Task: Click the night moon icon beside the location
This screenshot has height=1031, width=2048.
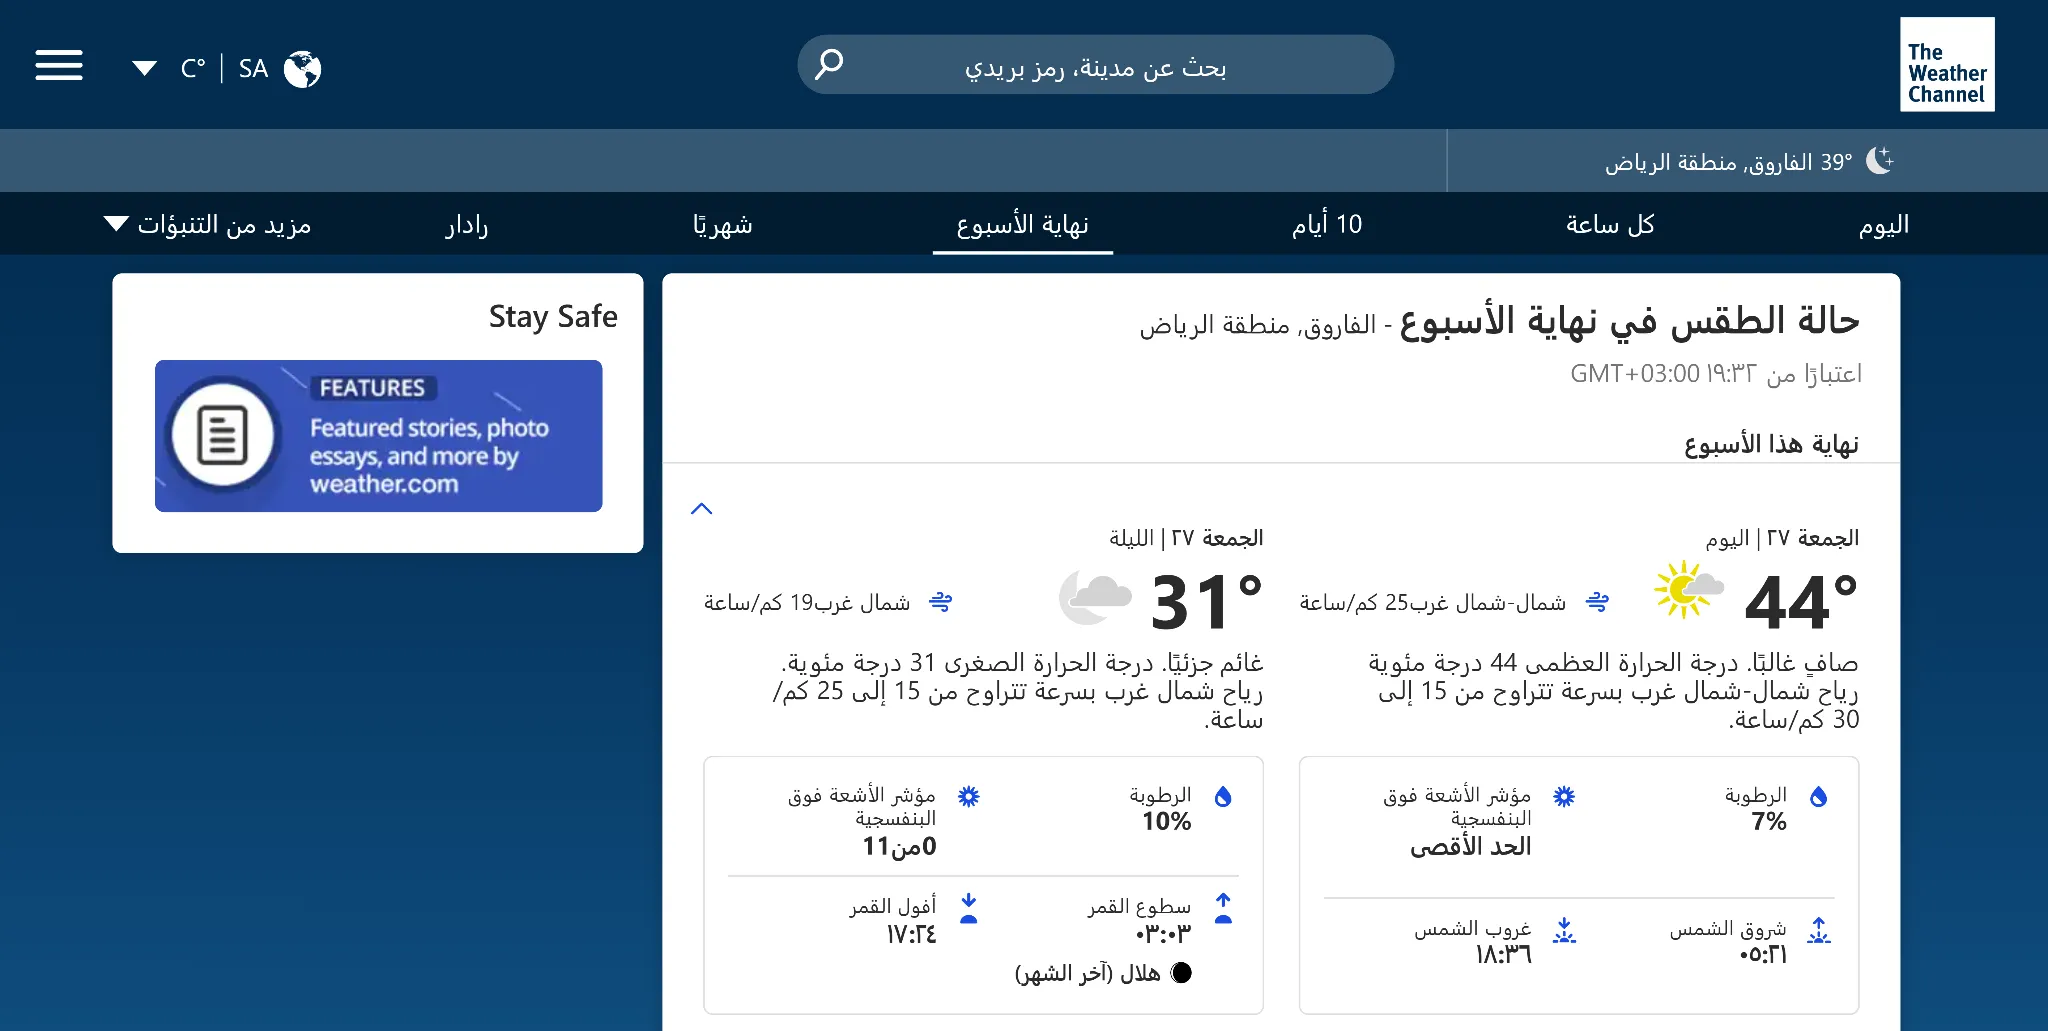Action: pyautogui.click(x=1879, y=160)
